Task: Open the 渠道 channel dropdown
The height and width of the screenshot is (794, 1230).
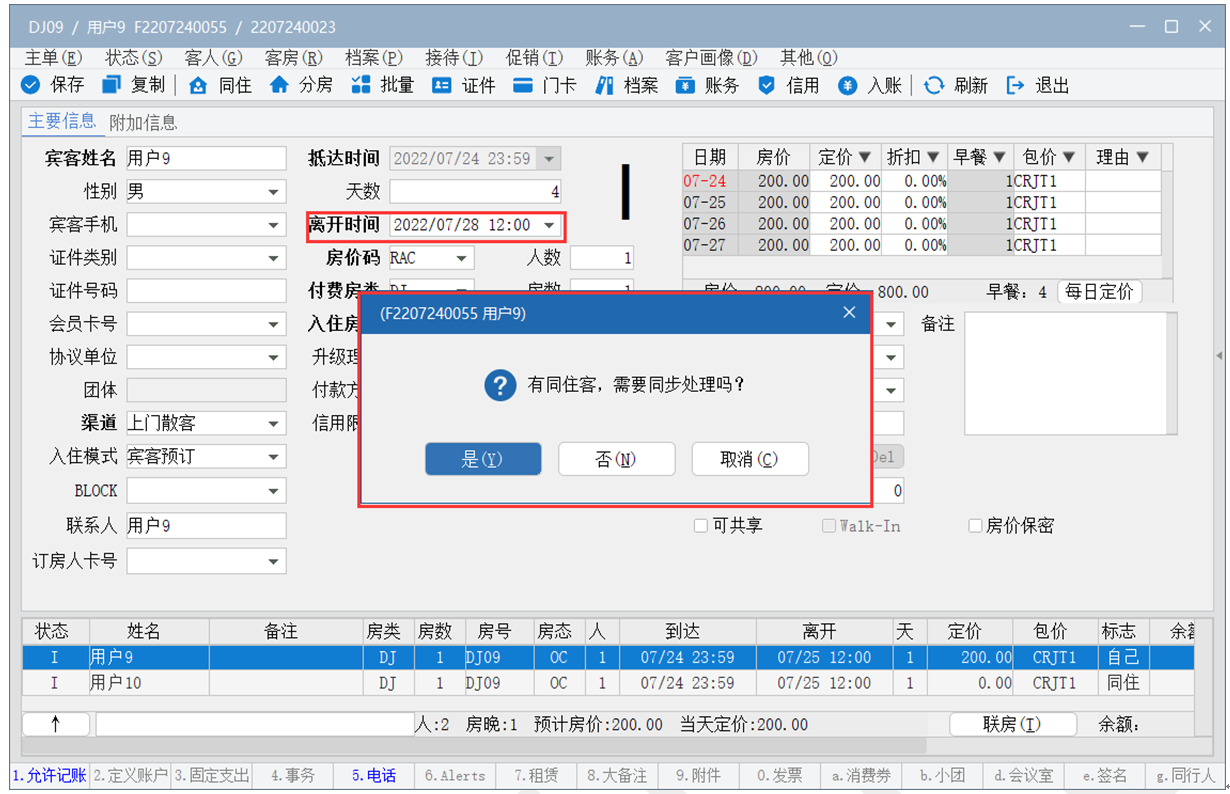Action: pyautogui.click(x=274, y=424)
